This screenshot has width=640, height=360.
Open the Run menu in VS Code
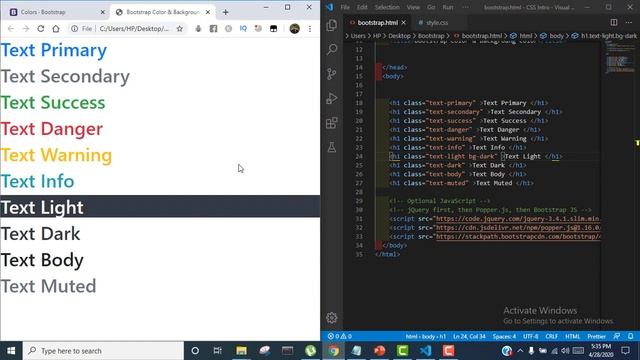(x=448, y=7)
